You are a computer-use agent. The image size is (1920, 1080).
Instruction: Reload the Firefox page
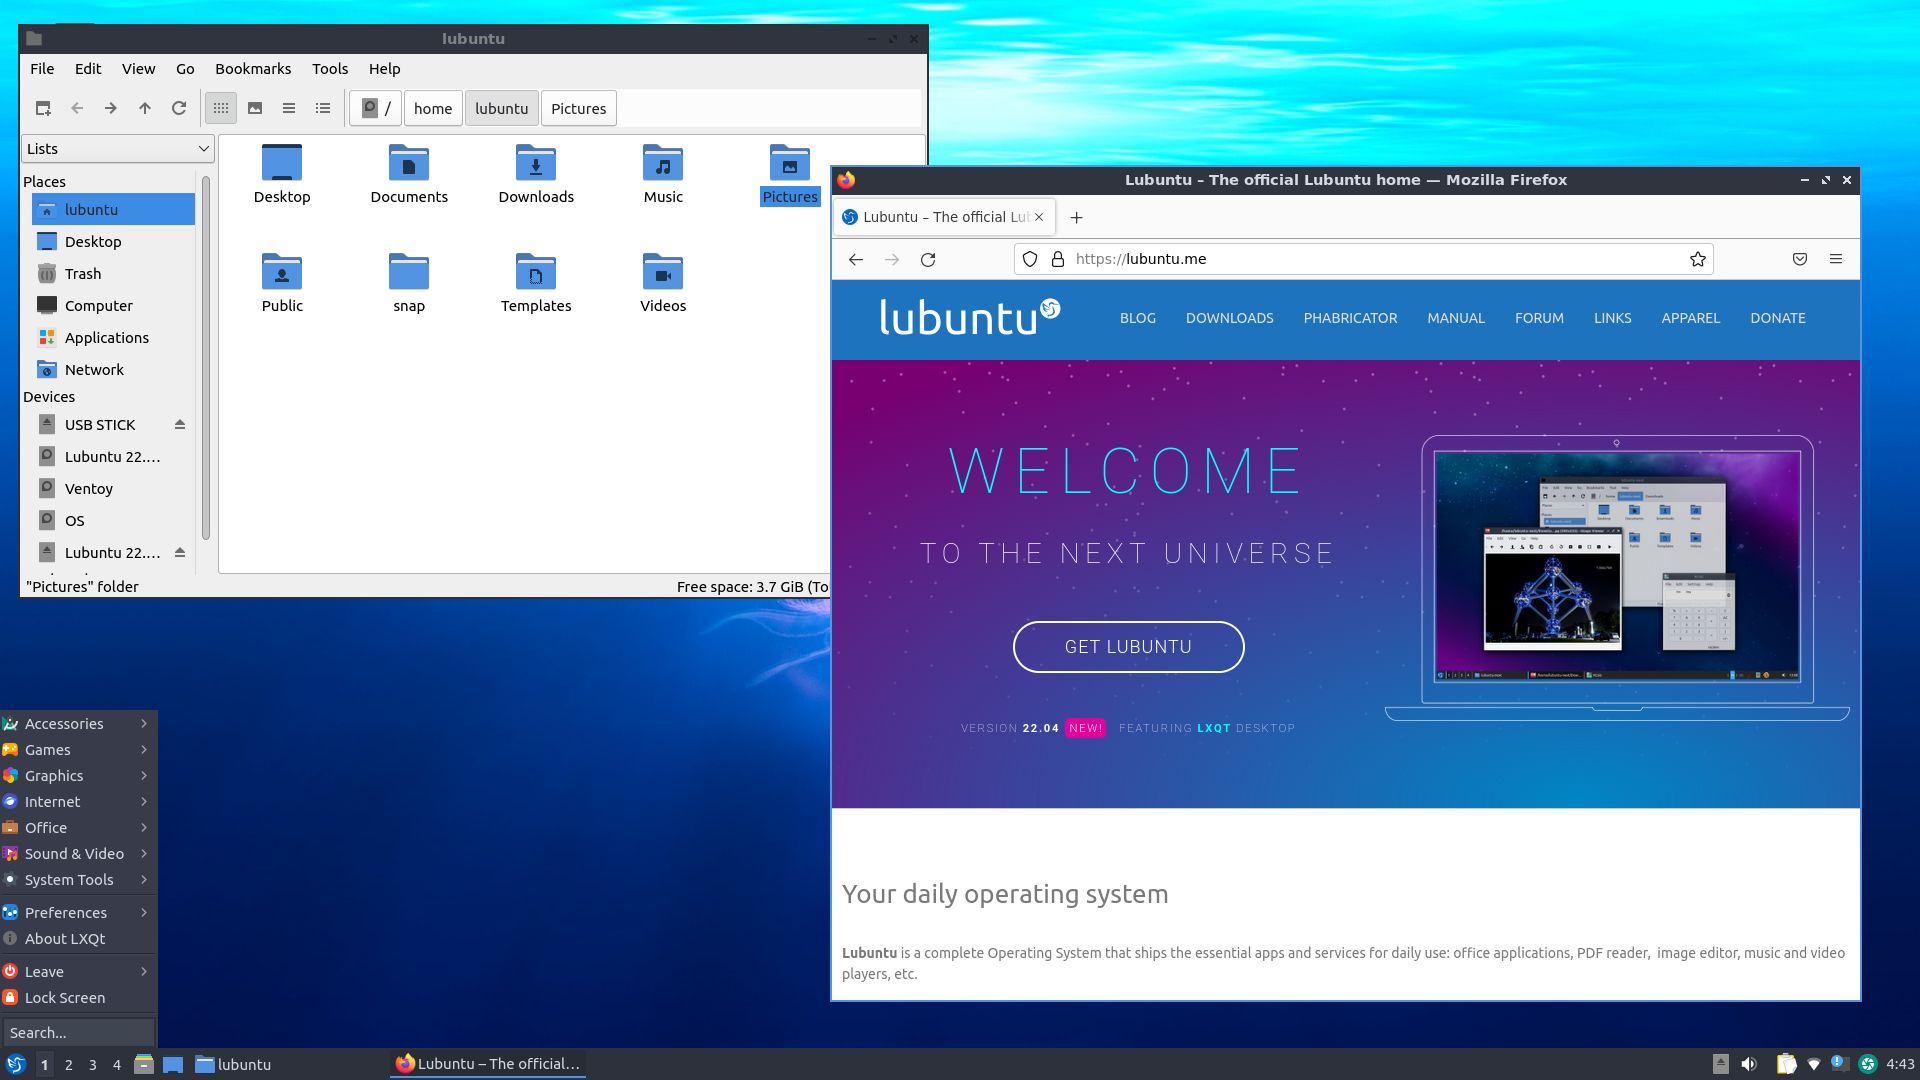coord(928,259)
